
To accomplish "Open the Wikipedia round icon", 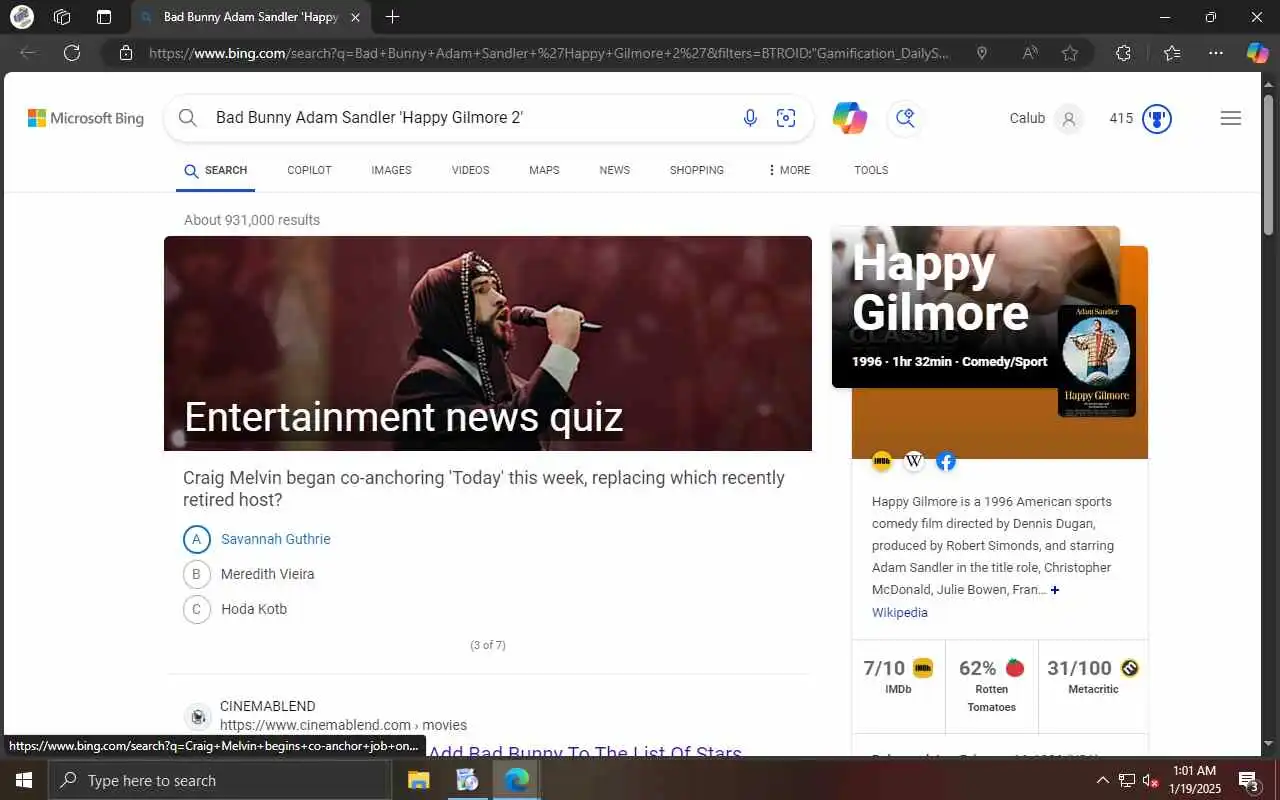I will (x=914, y=461).
